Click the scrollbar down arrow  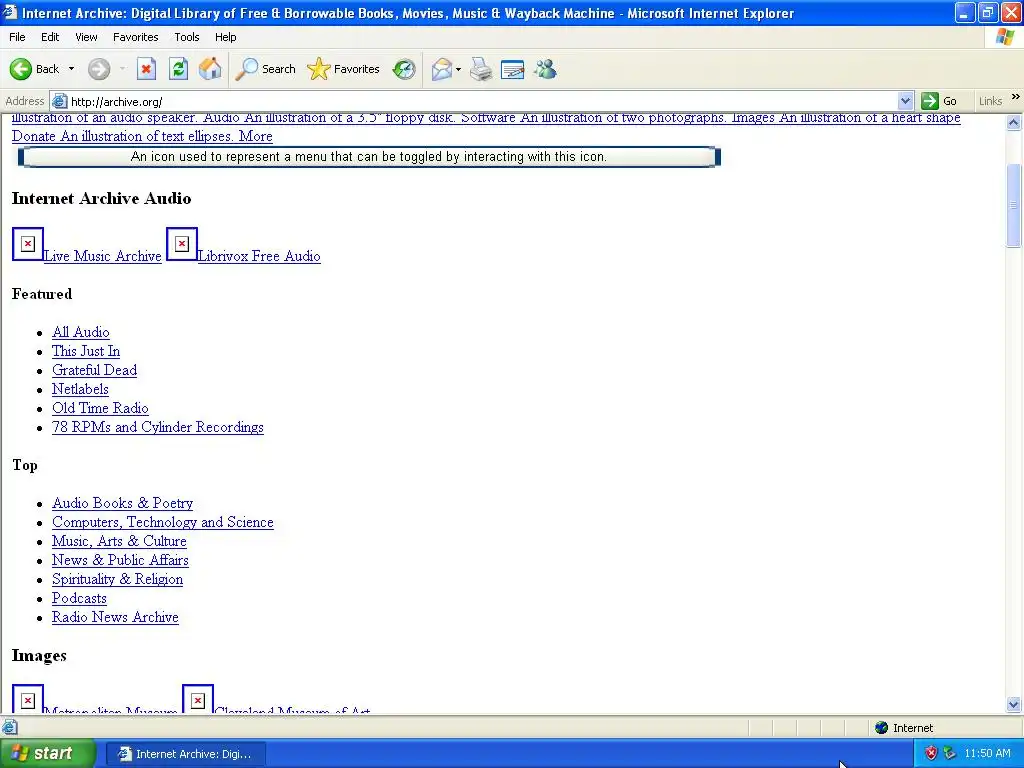(1014, 705)
